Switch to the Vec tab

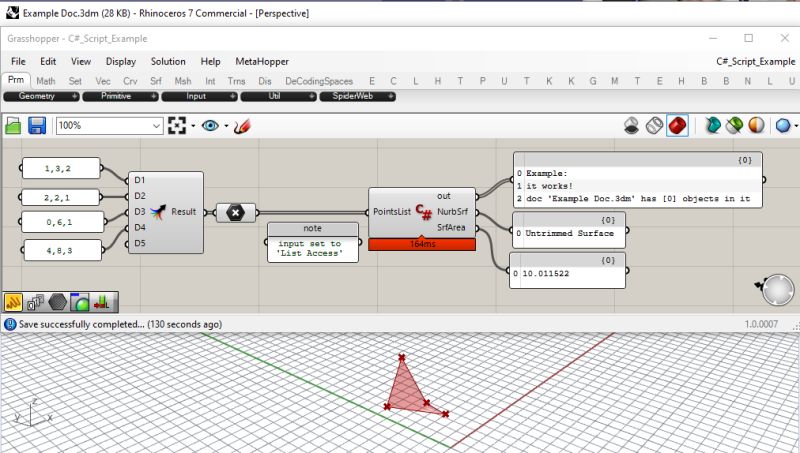point(103,81)
